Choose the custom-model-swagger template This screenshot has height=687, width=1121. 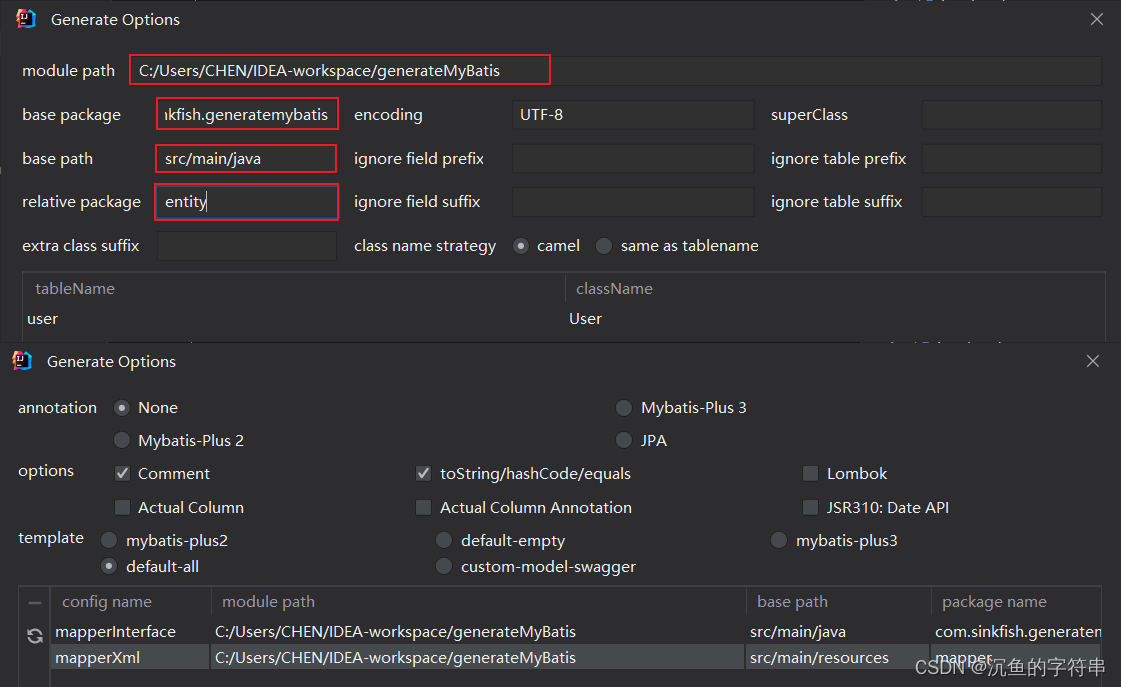click(444, 566)
